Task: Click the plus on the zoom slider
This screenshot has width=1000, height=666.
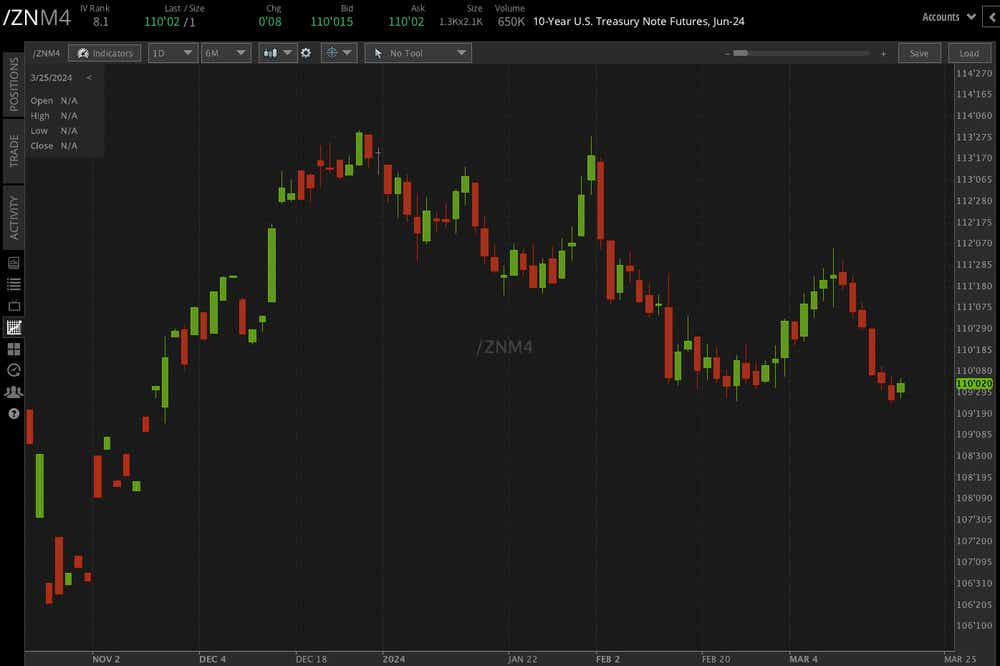Action: click(x=884, y=52)
